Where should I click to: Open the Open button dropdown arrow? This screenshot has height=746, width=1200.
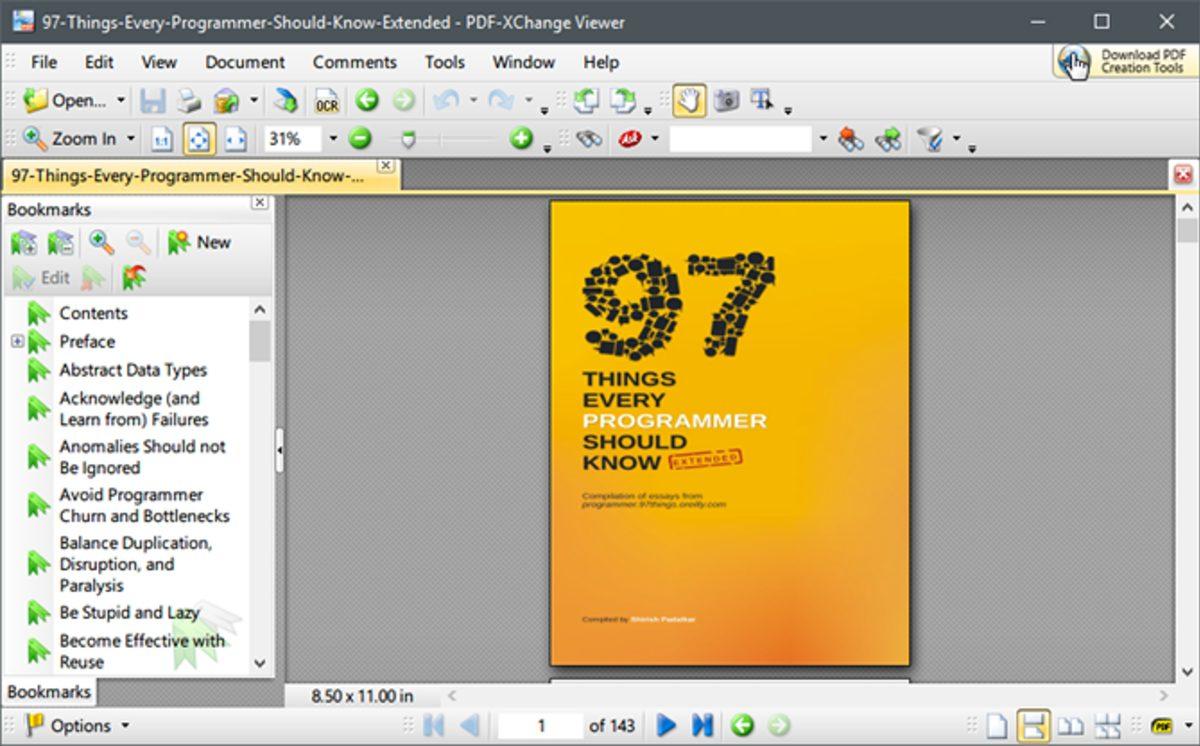point(121,100)
